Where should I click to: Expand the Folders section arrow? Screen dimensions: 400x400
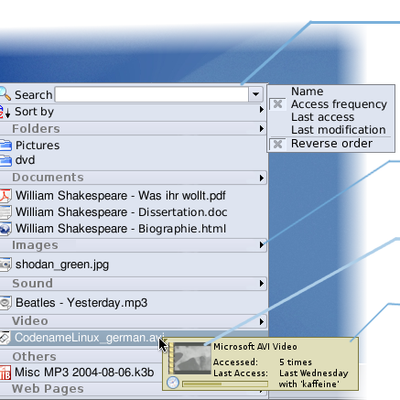(x=262, y=129)
